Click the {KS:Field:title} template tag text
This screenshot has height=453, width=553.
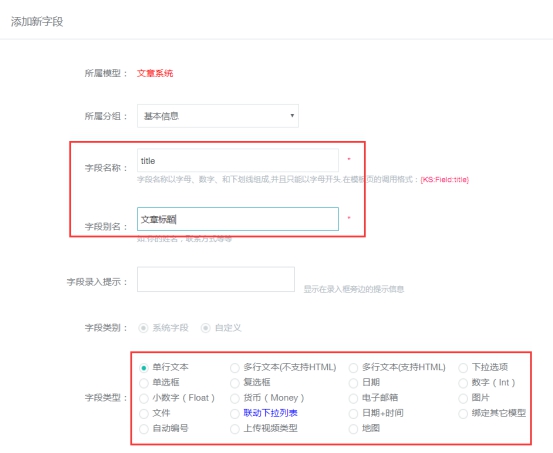(445, 180)
